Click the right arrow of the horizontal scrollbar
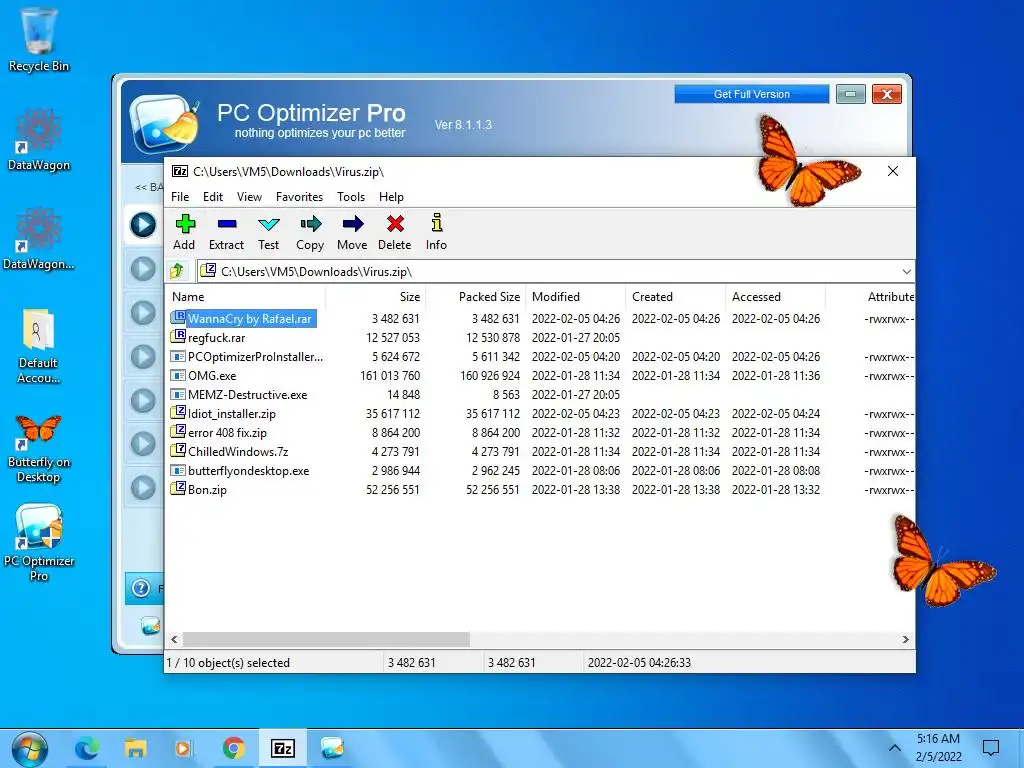 point(906,639)
